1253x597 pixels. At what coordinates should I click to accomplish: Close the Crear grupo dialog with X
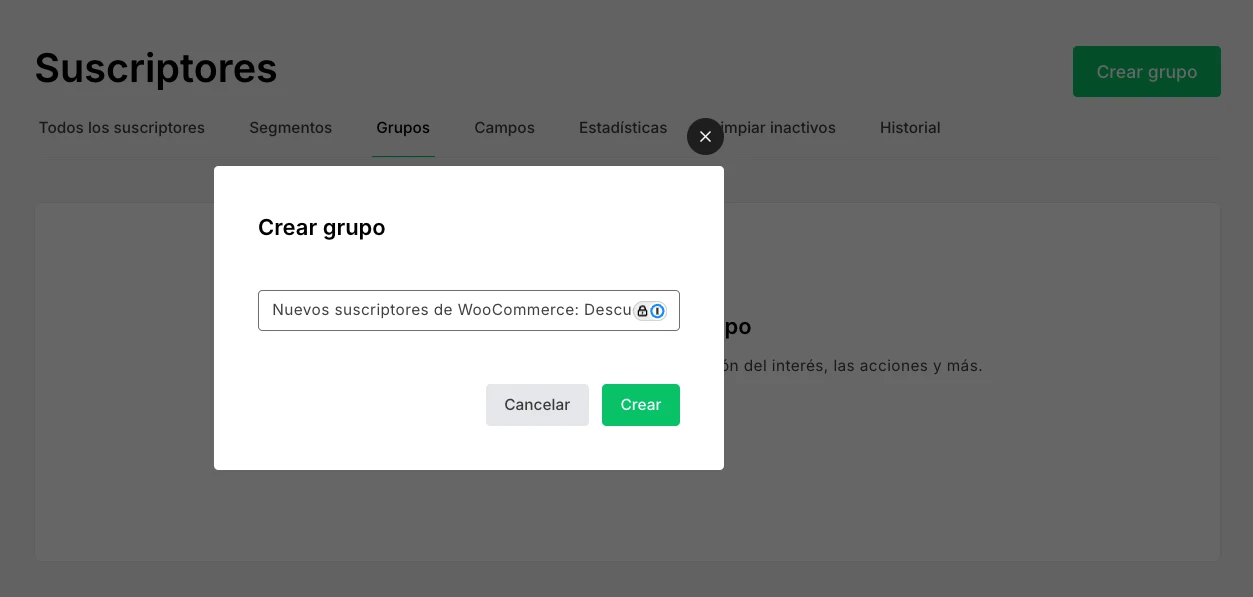705,137
